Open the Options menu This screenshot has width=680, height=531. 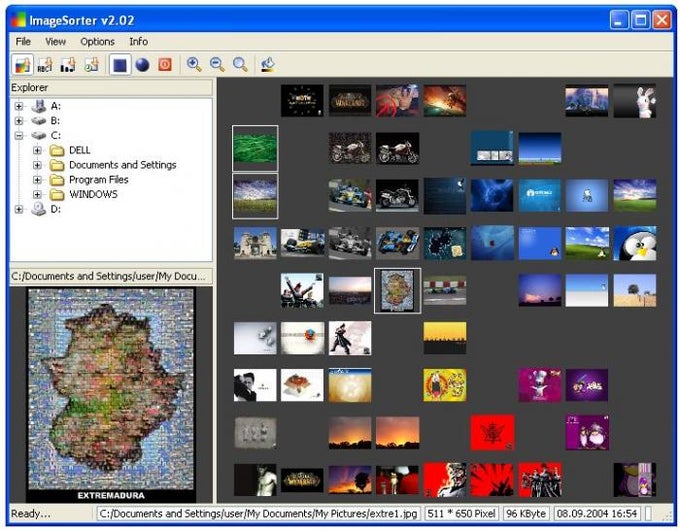(x=98, y=42)
